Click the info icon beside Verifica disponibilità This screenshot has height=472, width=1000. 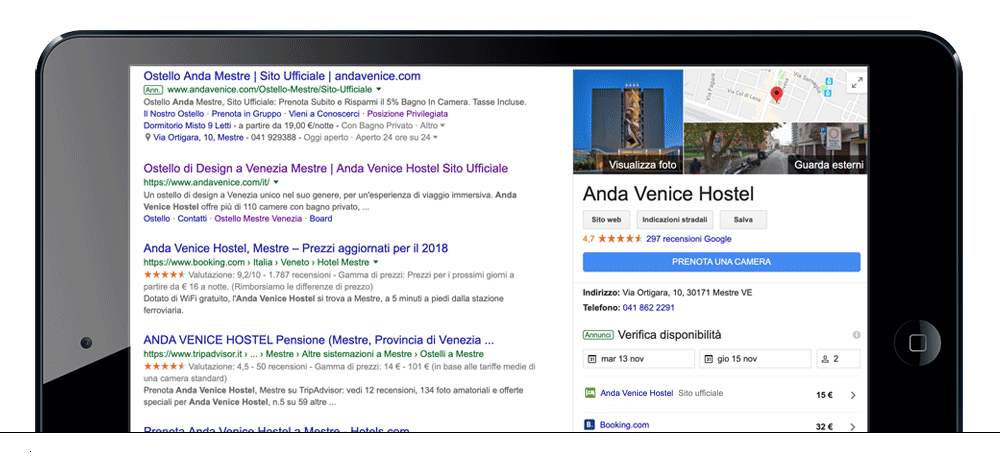856,335
